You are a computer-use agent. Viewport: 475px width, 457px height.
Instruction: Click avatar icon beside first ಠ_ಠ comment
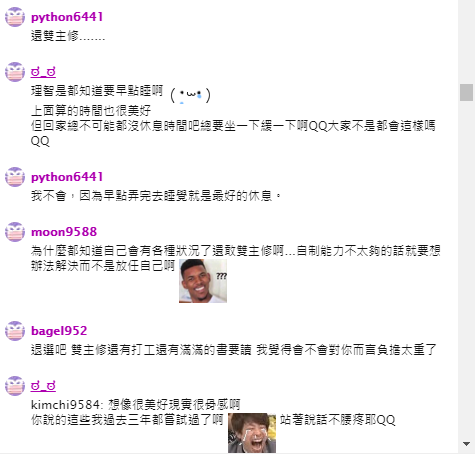coord(15,72)
